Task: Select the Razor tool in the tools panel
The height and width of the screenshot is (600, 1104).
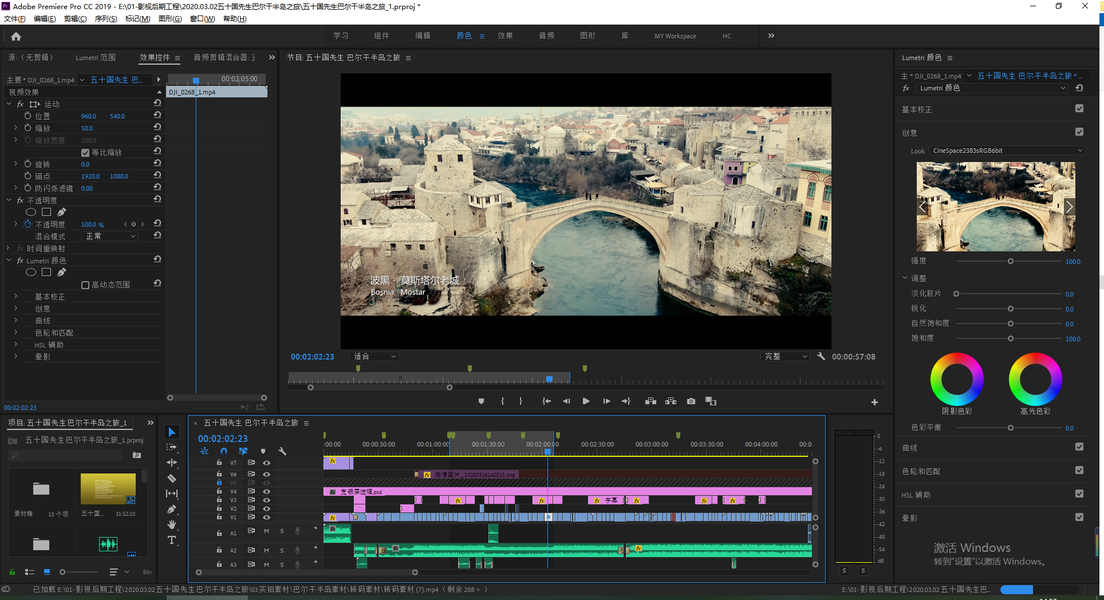Action: click(172, 479)
